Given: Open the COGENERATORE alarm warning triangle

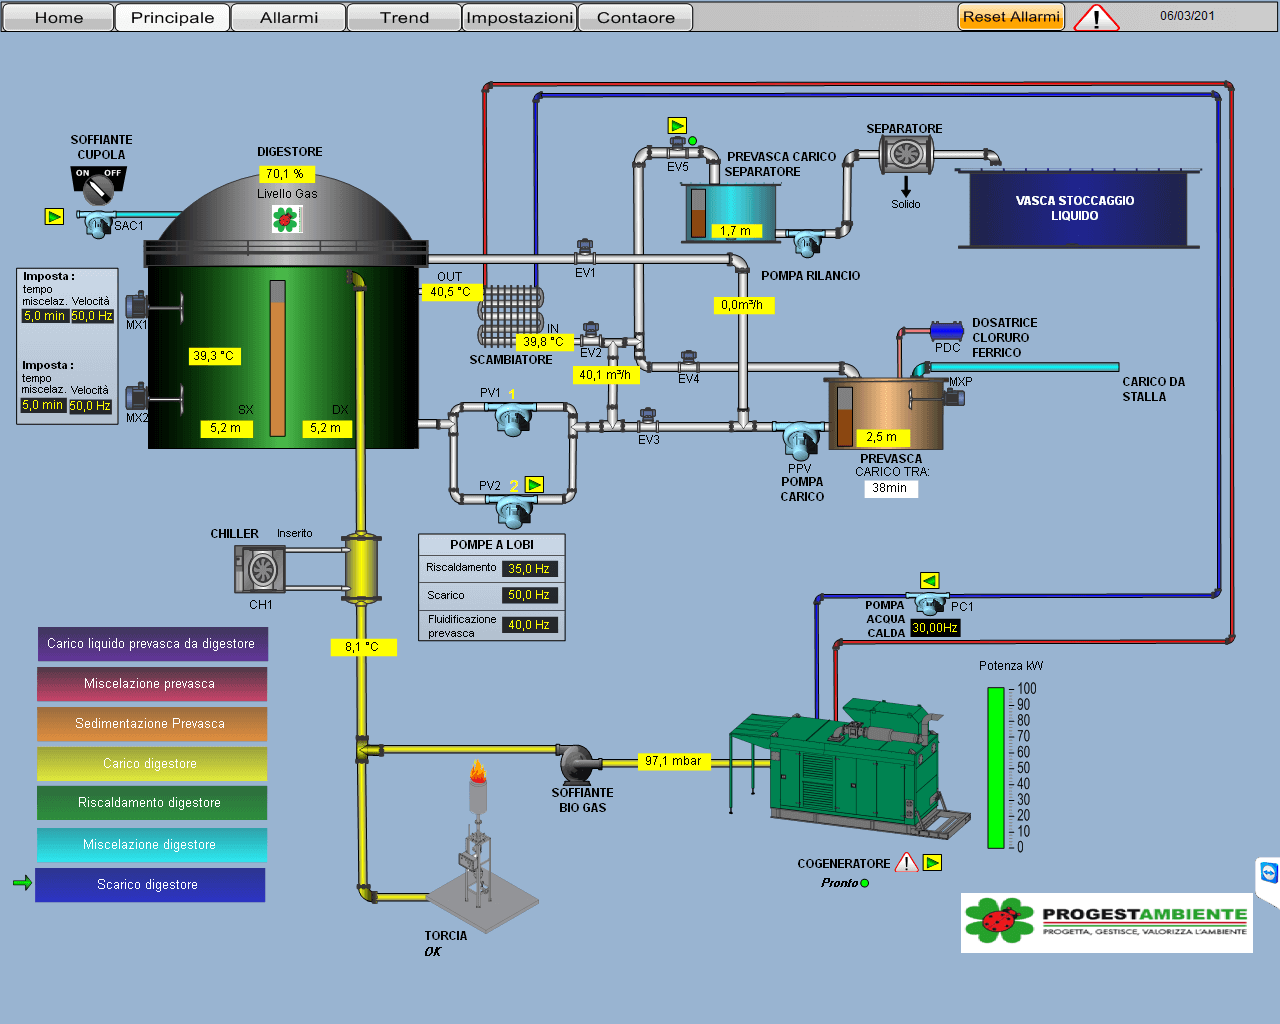Looking at the screenshot, I should pos(906,861).
